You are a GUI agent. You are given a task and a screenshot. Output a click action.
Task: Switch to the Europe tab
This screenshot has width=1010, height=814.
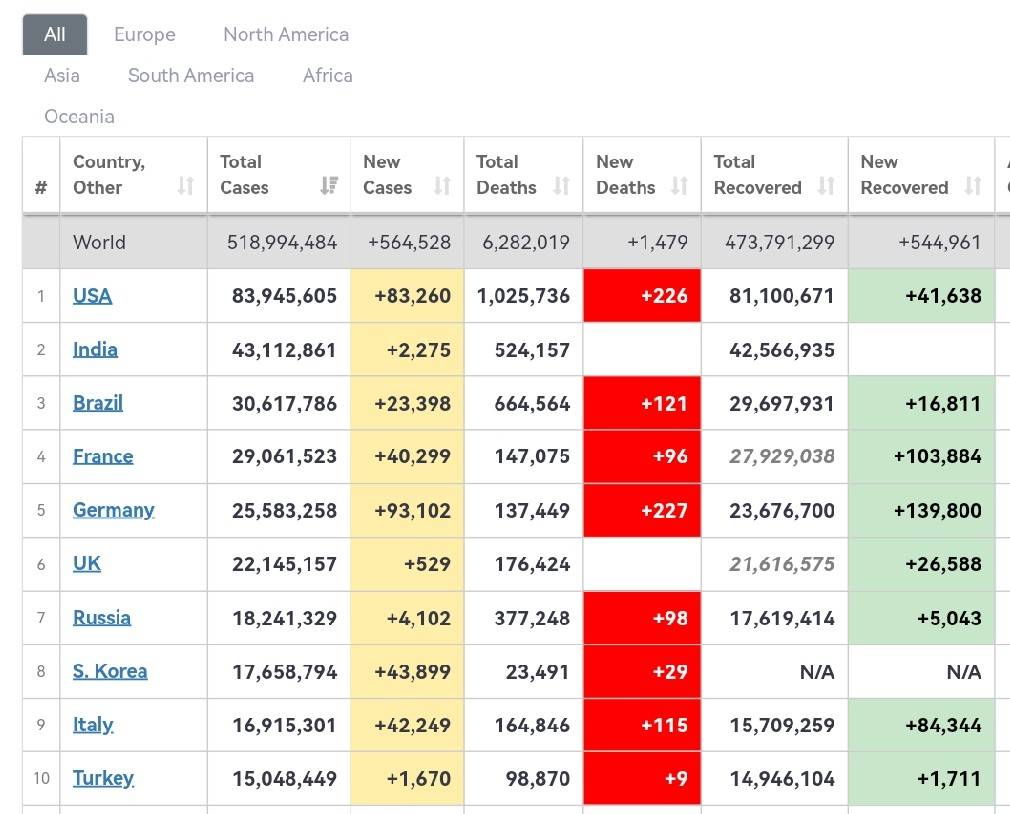click(x=144, y=34)
